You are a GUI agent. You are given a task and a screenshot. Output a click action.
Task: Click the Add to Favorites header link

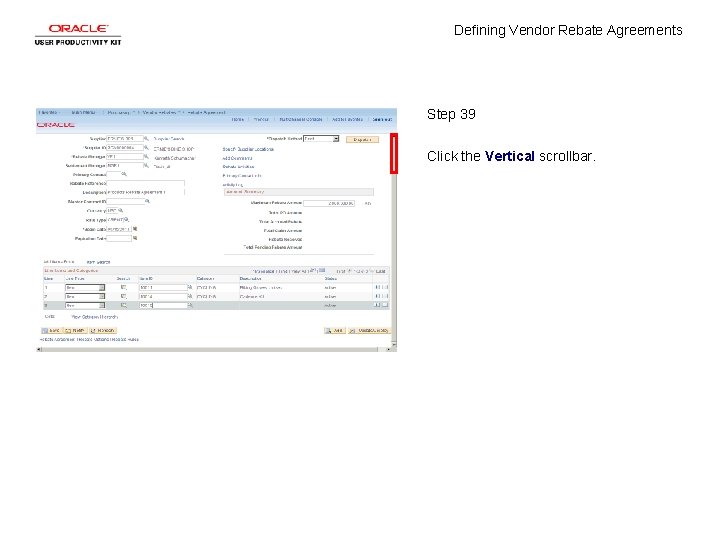347,119
